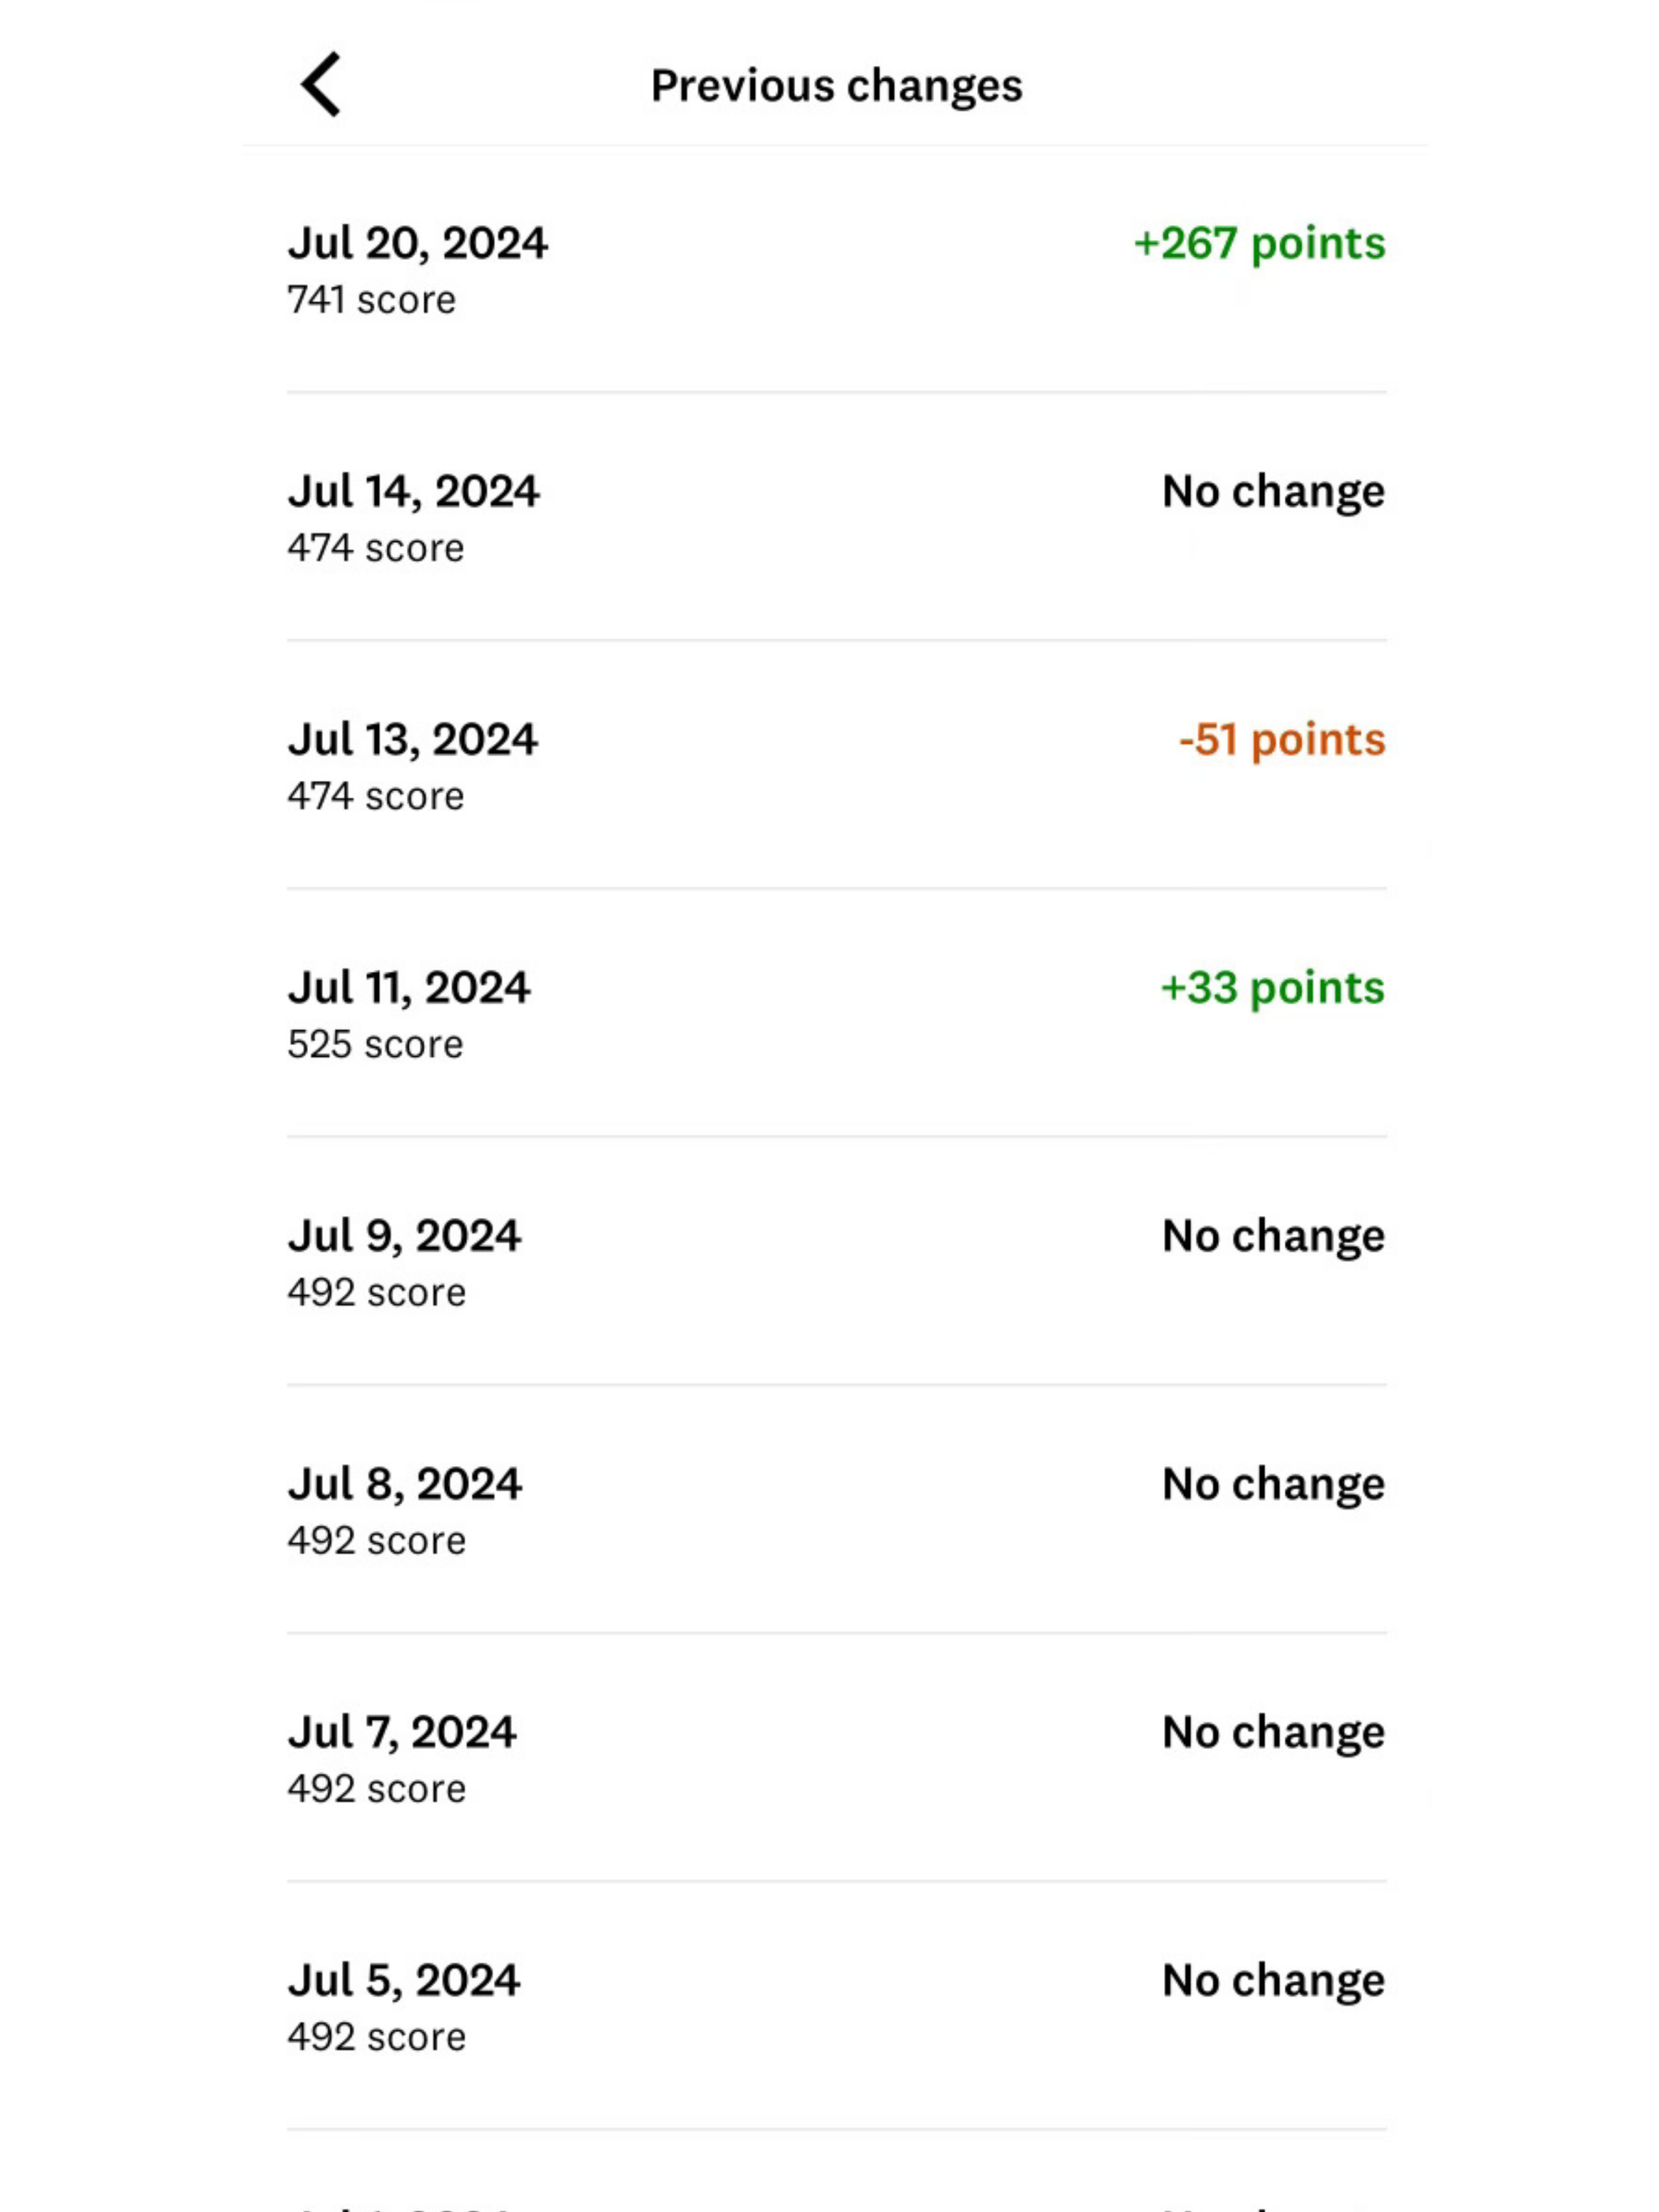
Task: Select the +267 points change label
Action: click(x=1259, y=244)
